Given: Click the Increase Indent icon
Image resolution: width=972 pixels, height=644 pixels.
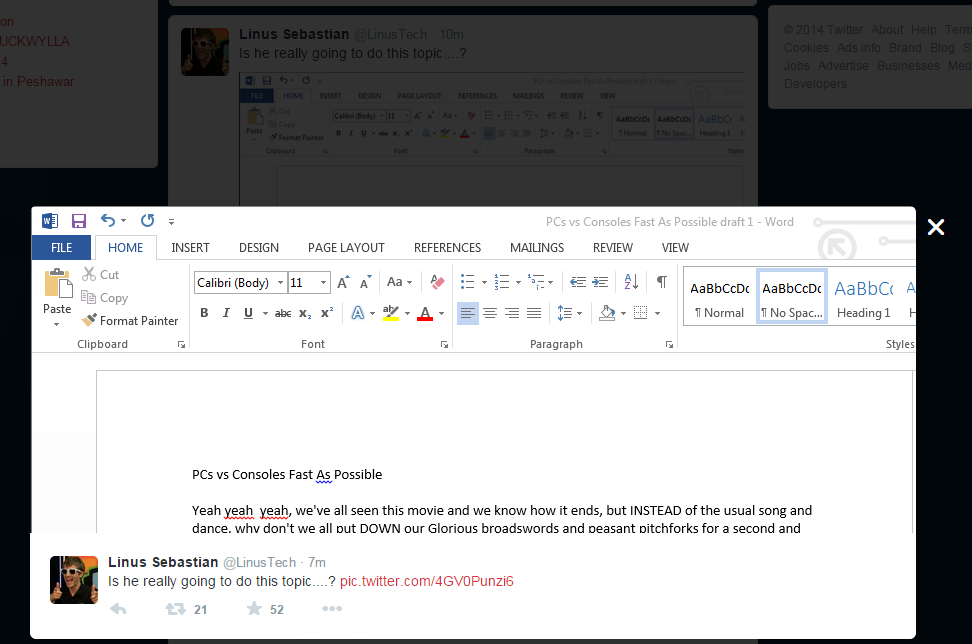Looking at the screenshot, I should (x=600, y=282).
